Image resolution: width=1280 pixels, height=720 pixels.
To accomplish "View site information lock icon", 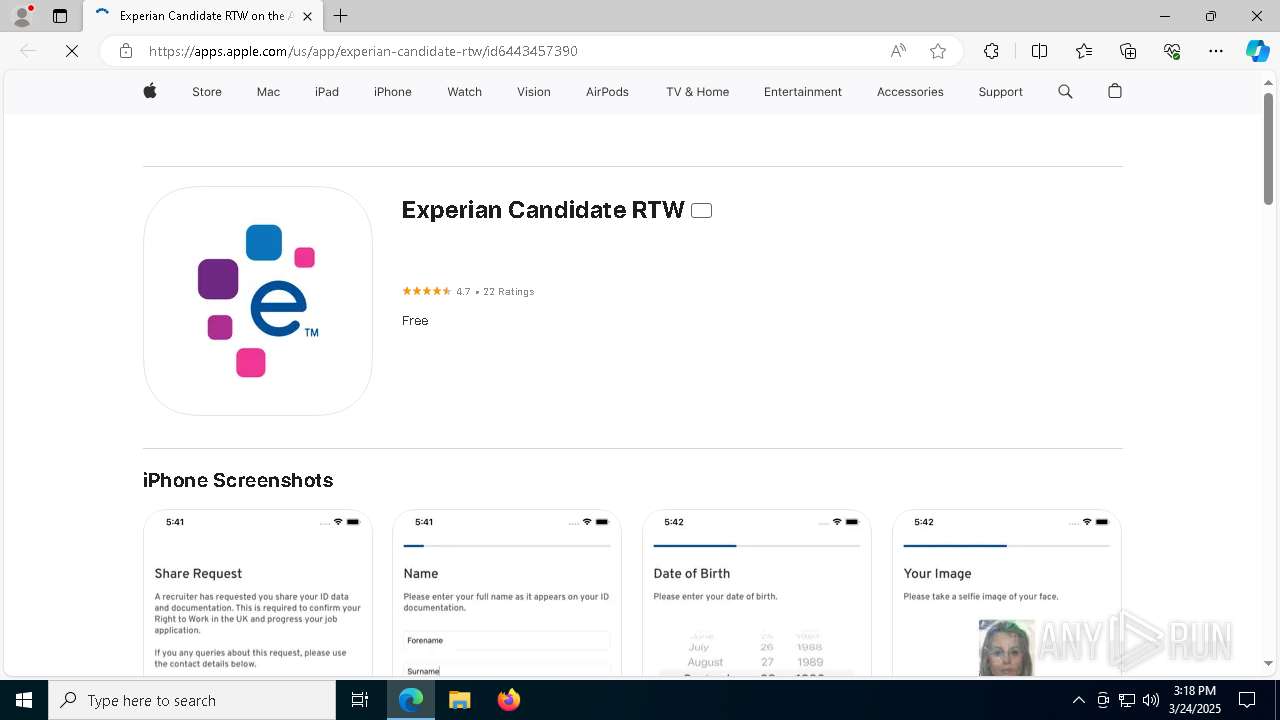I will pyautogui.click(x=126, y=51).
